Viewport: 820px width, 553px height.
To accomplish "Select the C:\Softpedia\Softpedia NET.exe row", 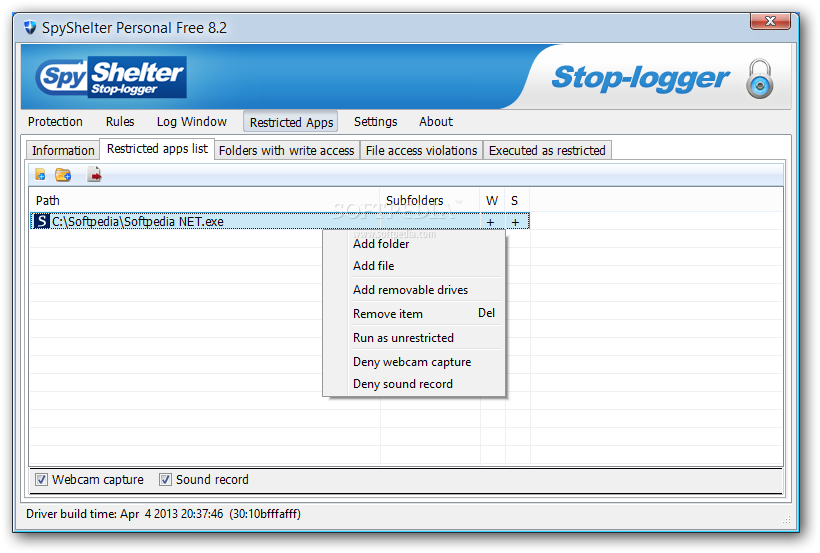I will [x=280, y=221].
